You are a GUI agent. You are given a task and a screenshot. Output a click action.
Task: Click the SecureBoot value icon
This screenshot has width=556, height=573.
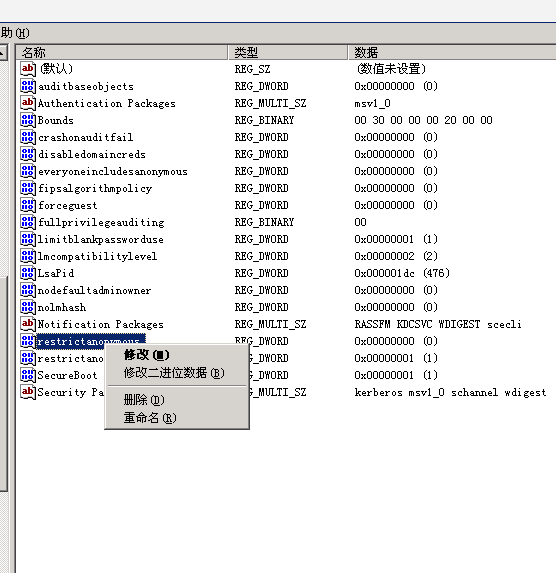pos(28,375)
